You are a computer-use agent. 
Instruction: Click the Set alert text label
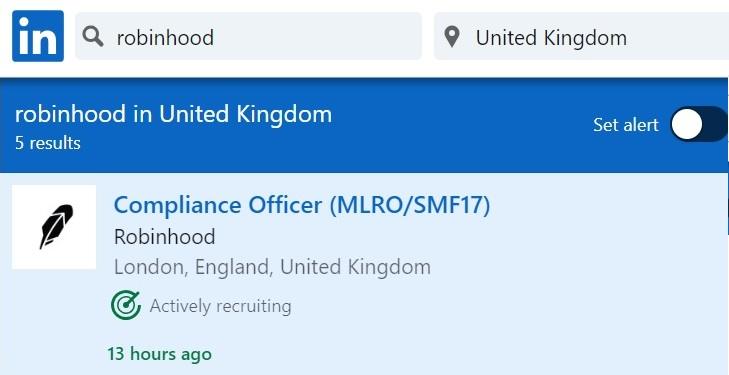point(625,125)
